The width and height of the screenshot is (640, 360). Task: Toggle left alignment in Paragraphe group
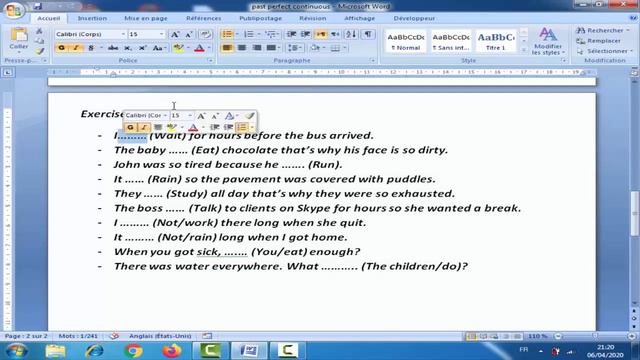coord(227,48)
